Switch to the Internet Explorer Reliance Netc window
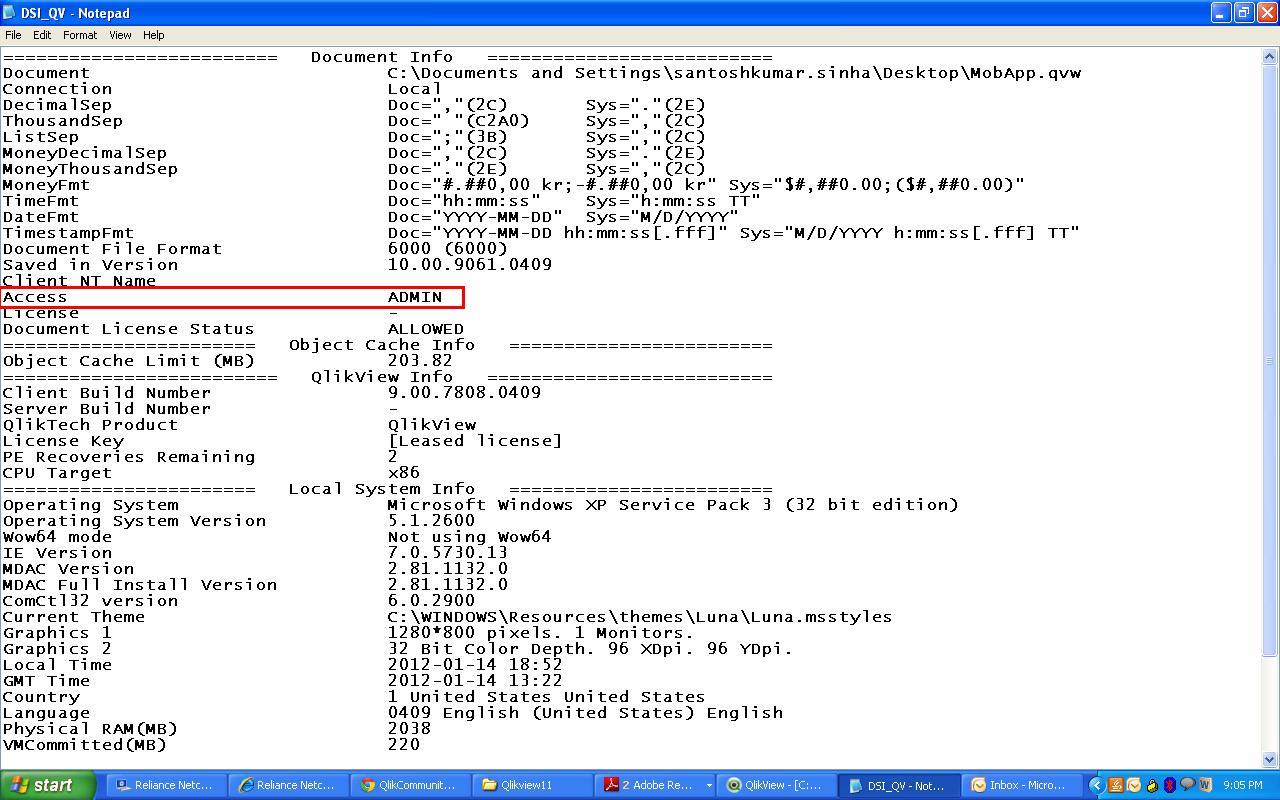1280x800 pixels. (288, 785)
